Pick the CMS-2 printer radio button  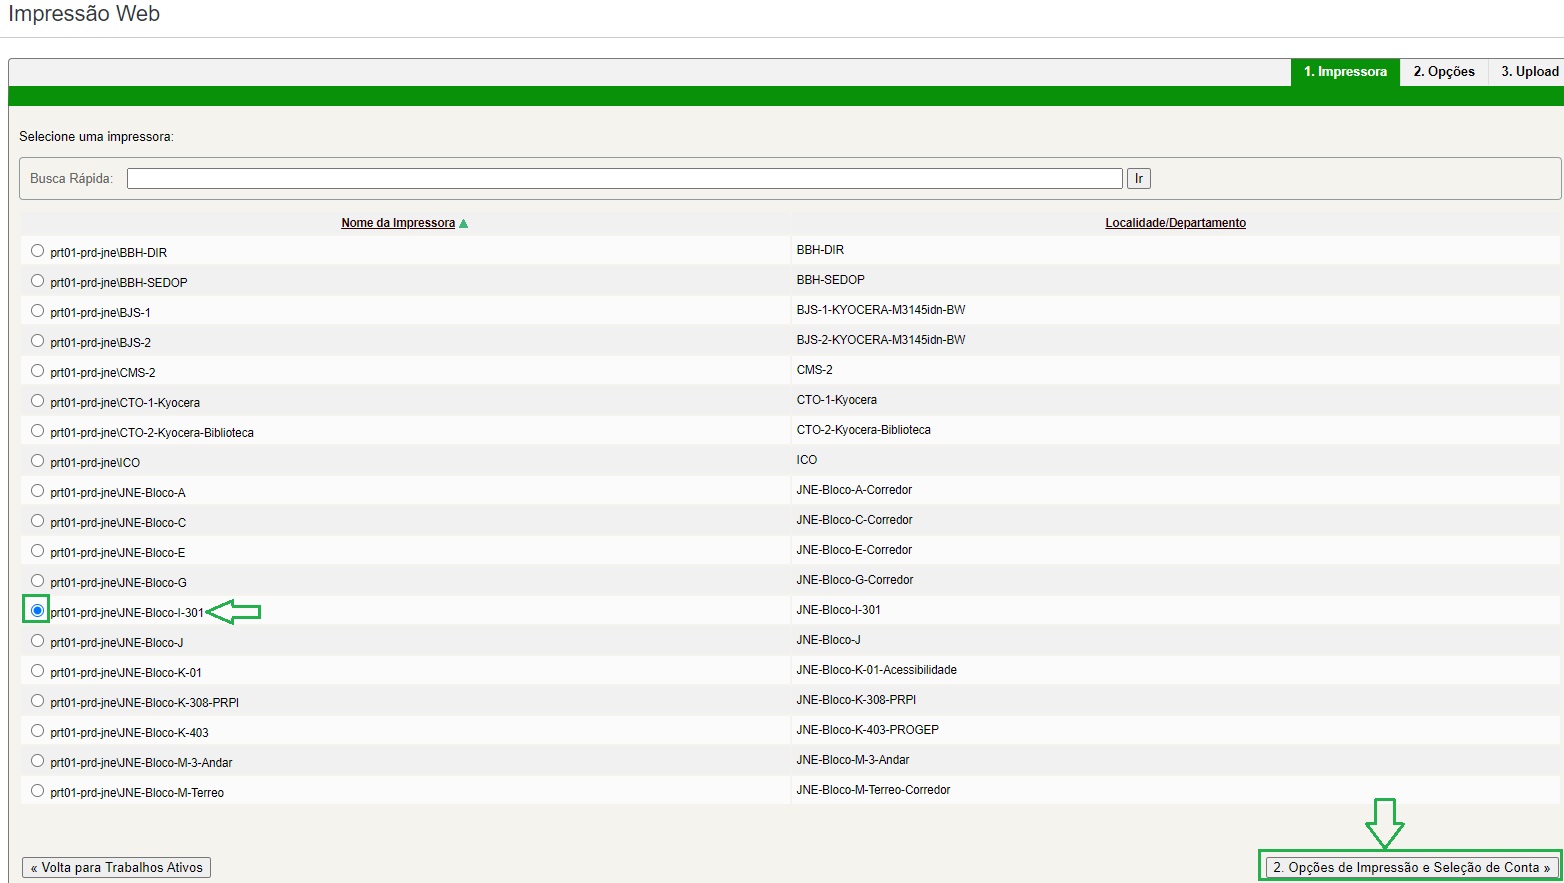click(37, 371)
